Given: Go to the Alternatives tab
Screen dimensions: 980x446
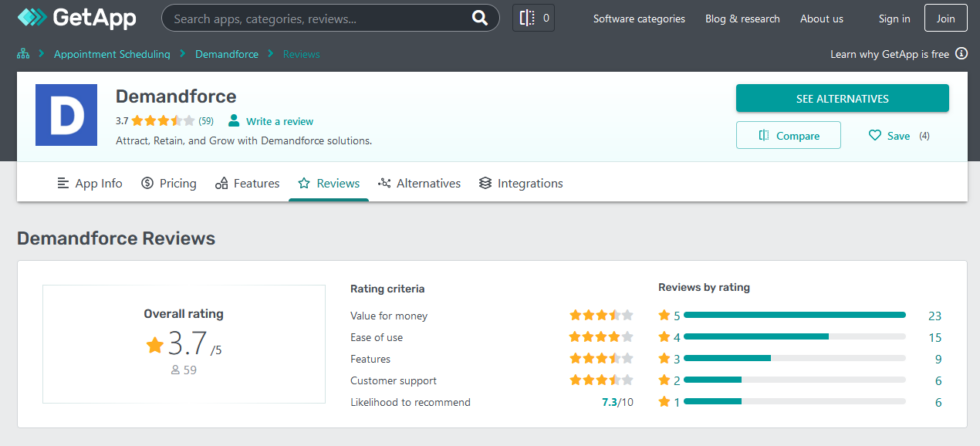Looking at the screenshot, I should (x=419, y=183).
